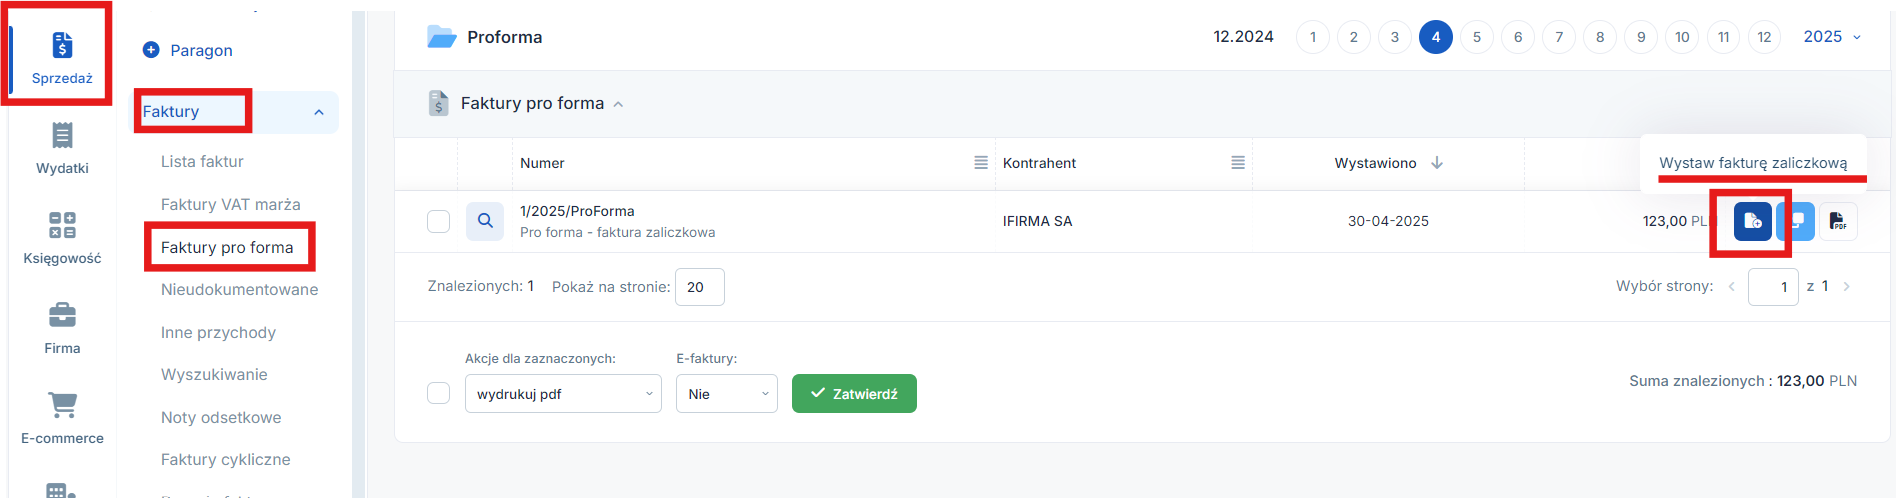The height and width of the screenshot is (498, 1896).
Task: Click the issue advance invoice icon
Action: click(1752, 221)
